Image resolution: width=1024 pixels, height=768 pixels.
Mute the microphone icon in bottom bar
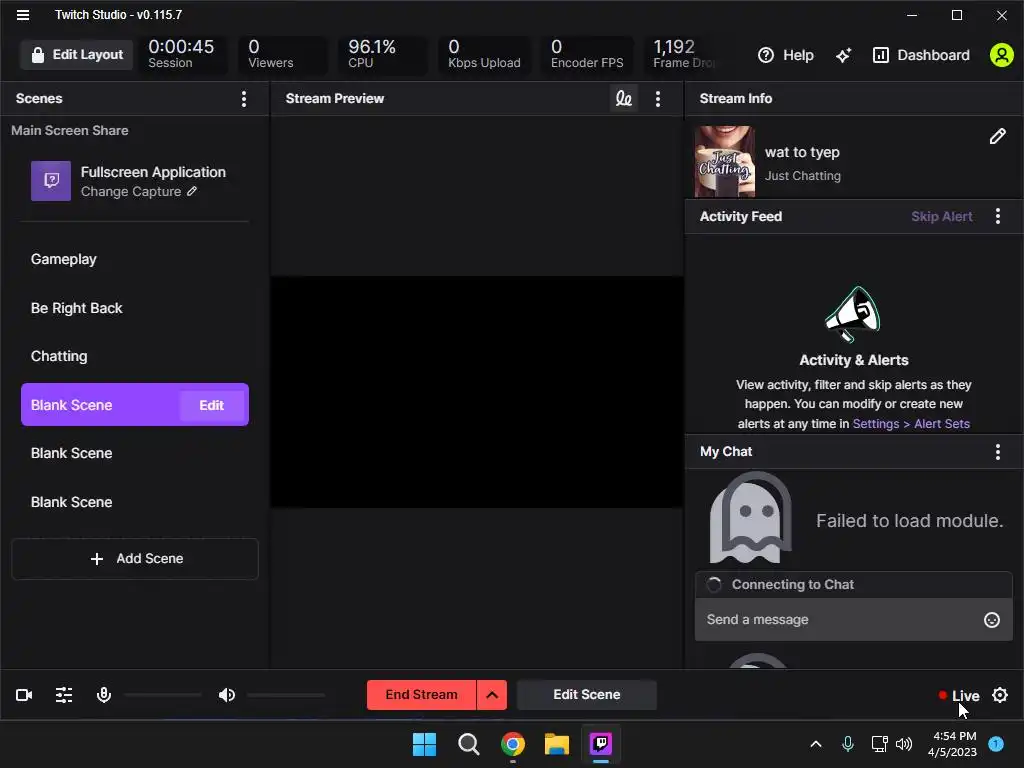pyautogui.click(x=104, y=695)
